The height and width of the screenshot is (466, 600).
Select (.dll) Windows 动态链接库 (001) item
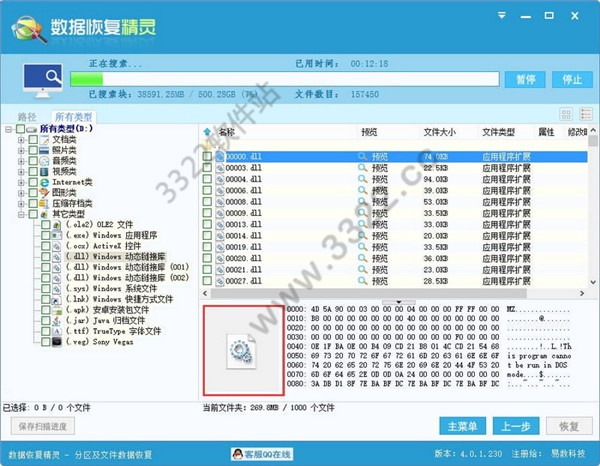pos(128,267)
